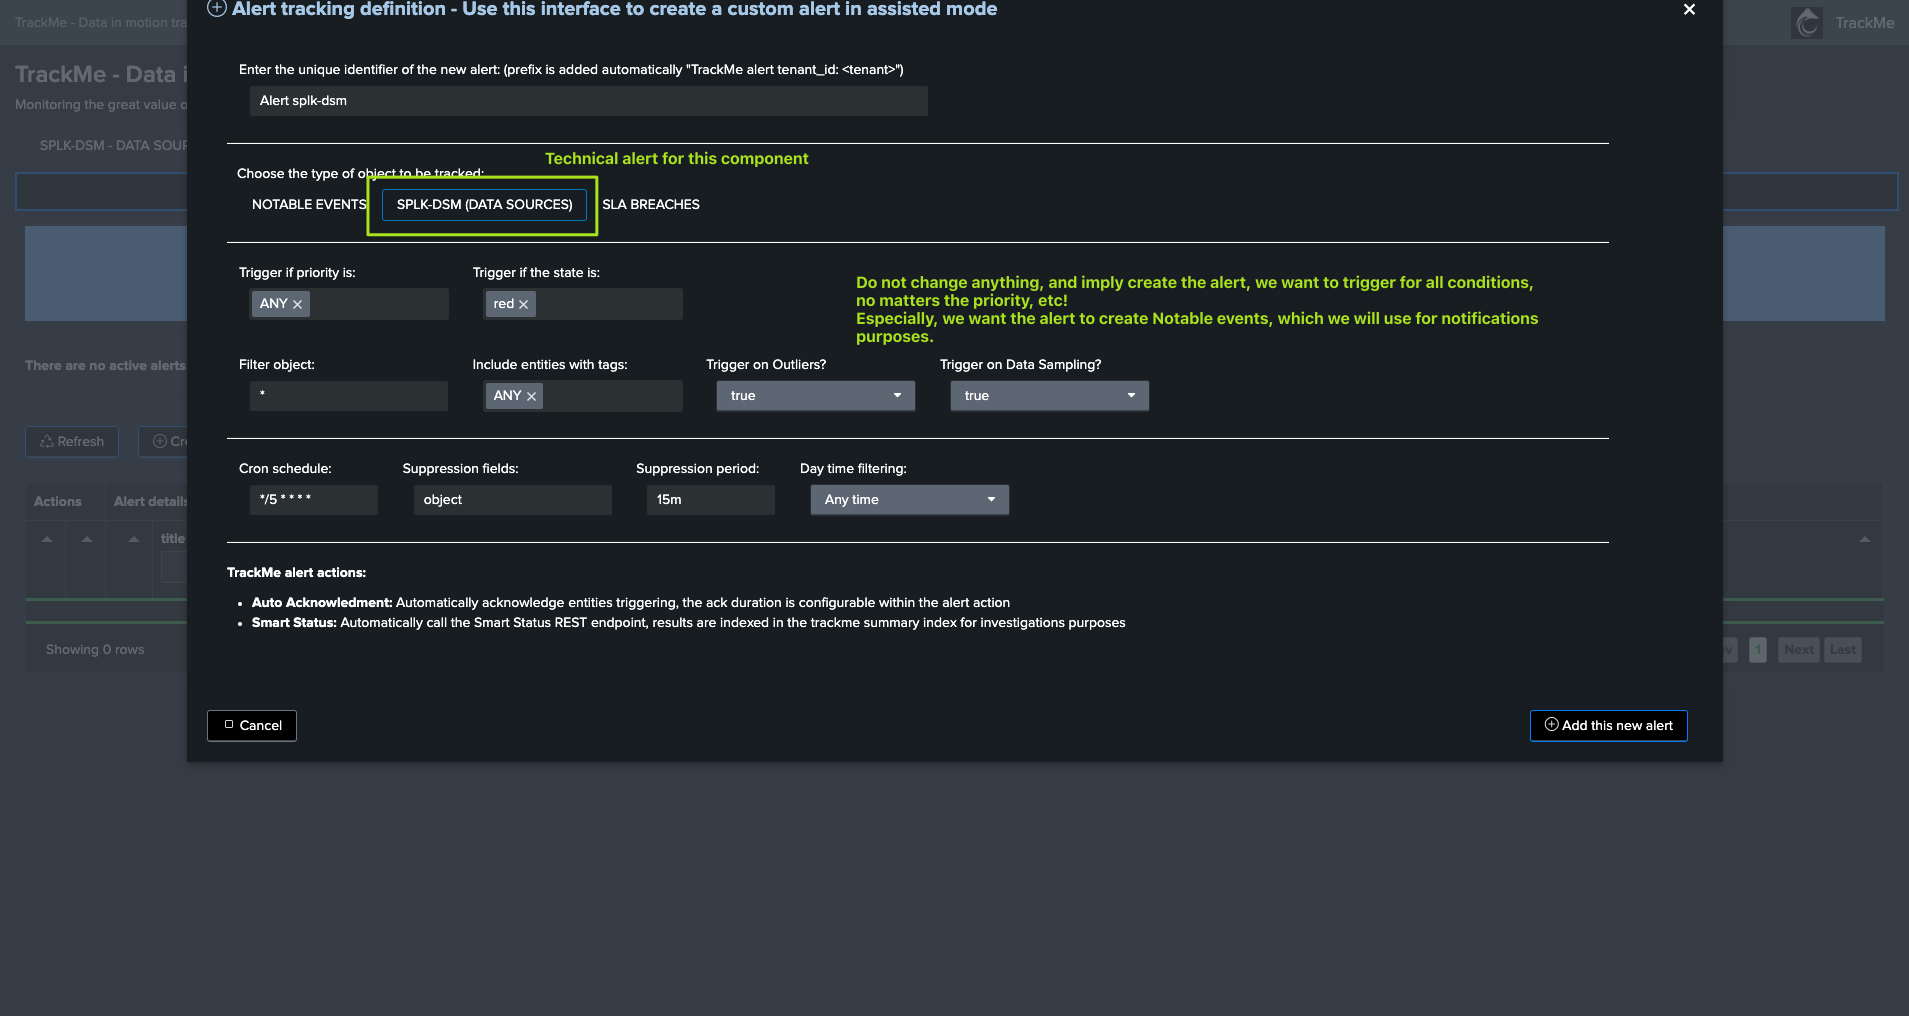The image size is (1909, 1016).
Task: Remove the ANY priority tag
Action: [x=297, y=304]
